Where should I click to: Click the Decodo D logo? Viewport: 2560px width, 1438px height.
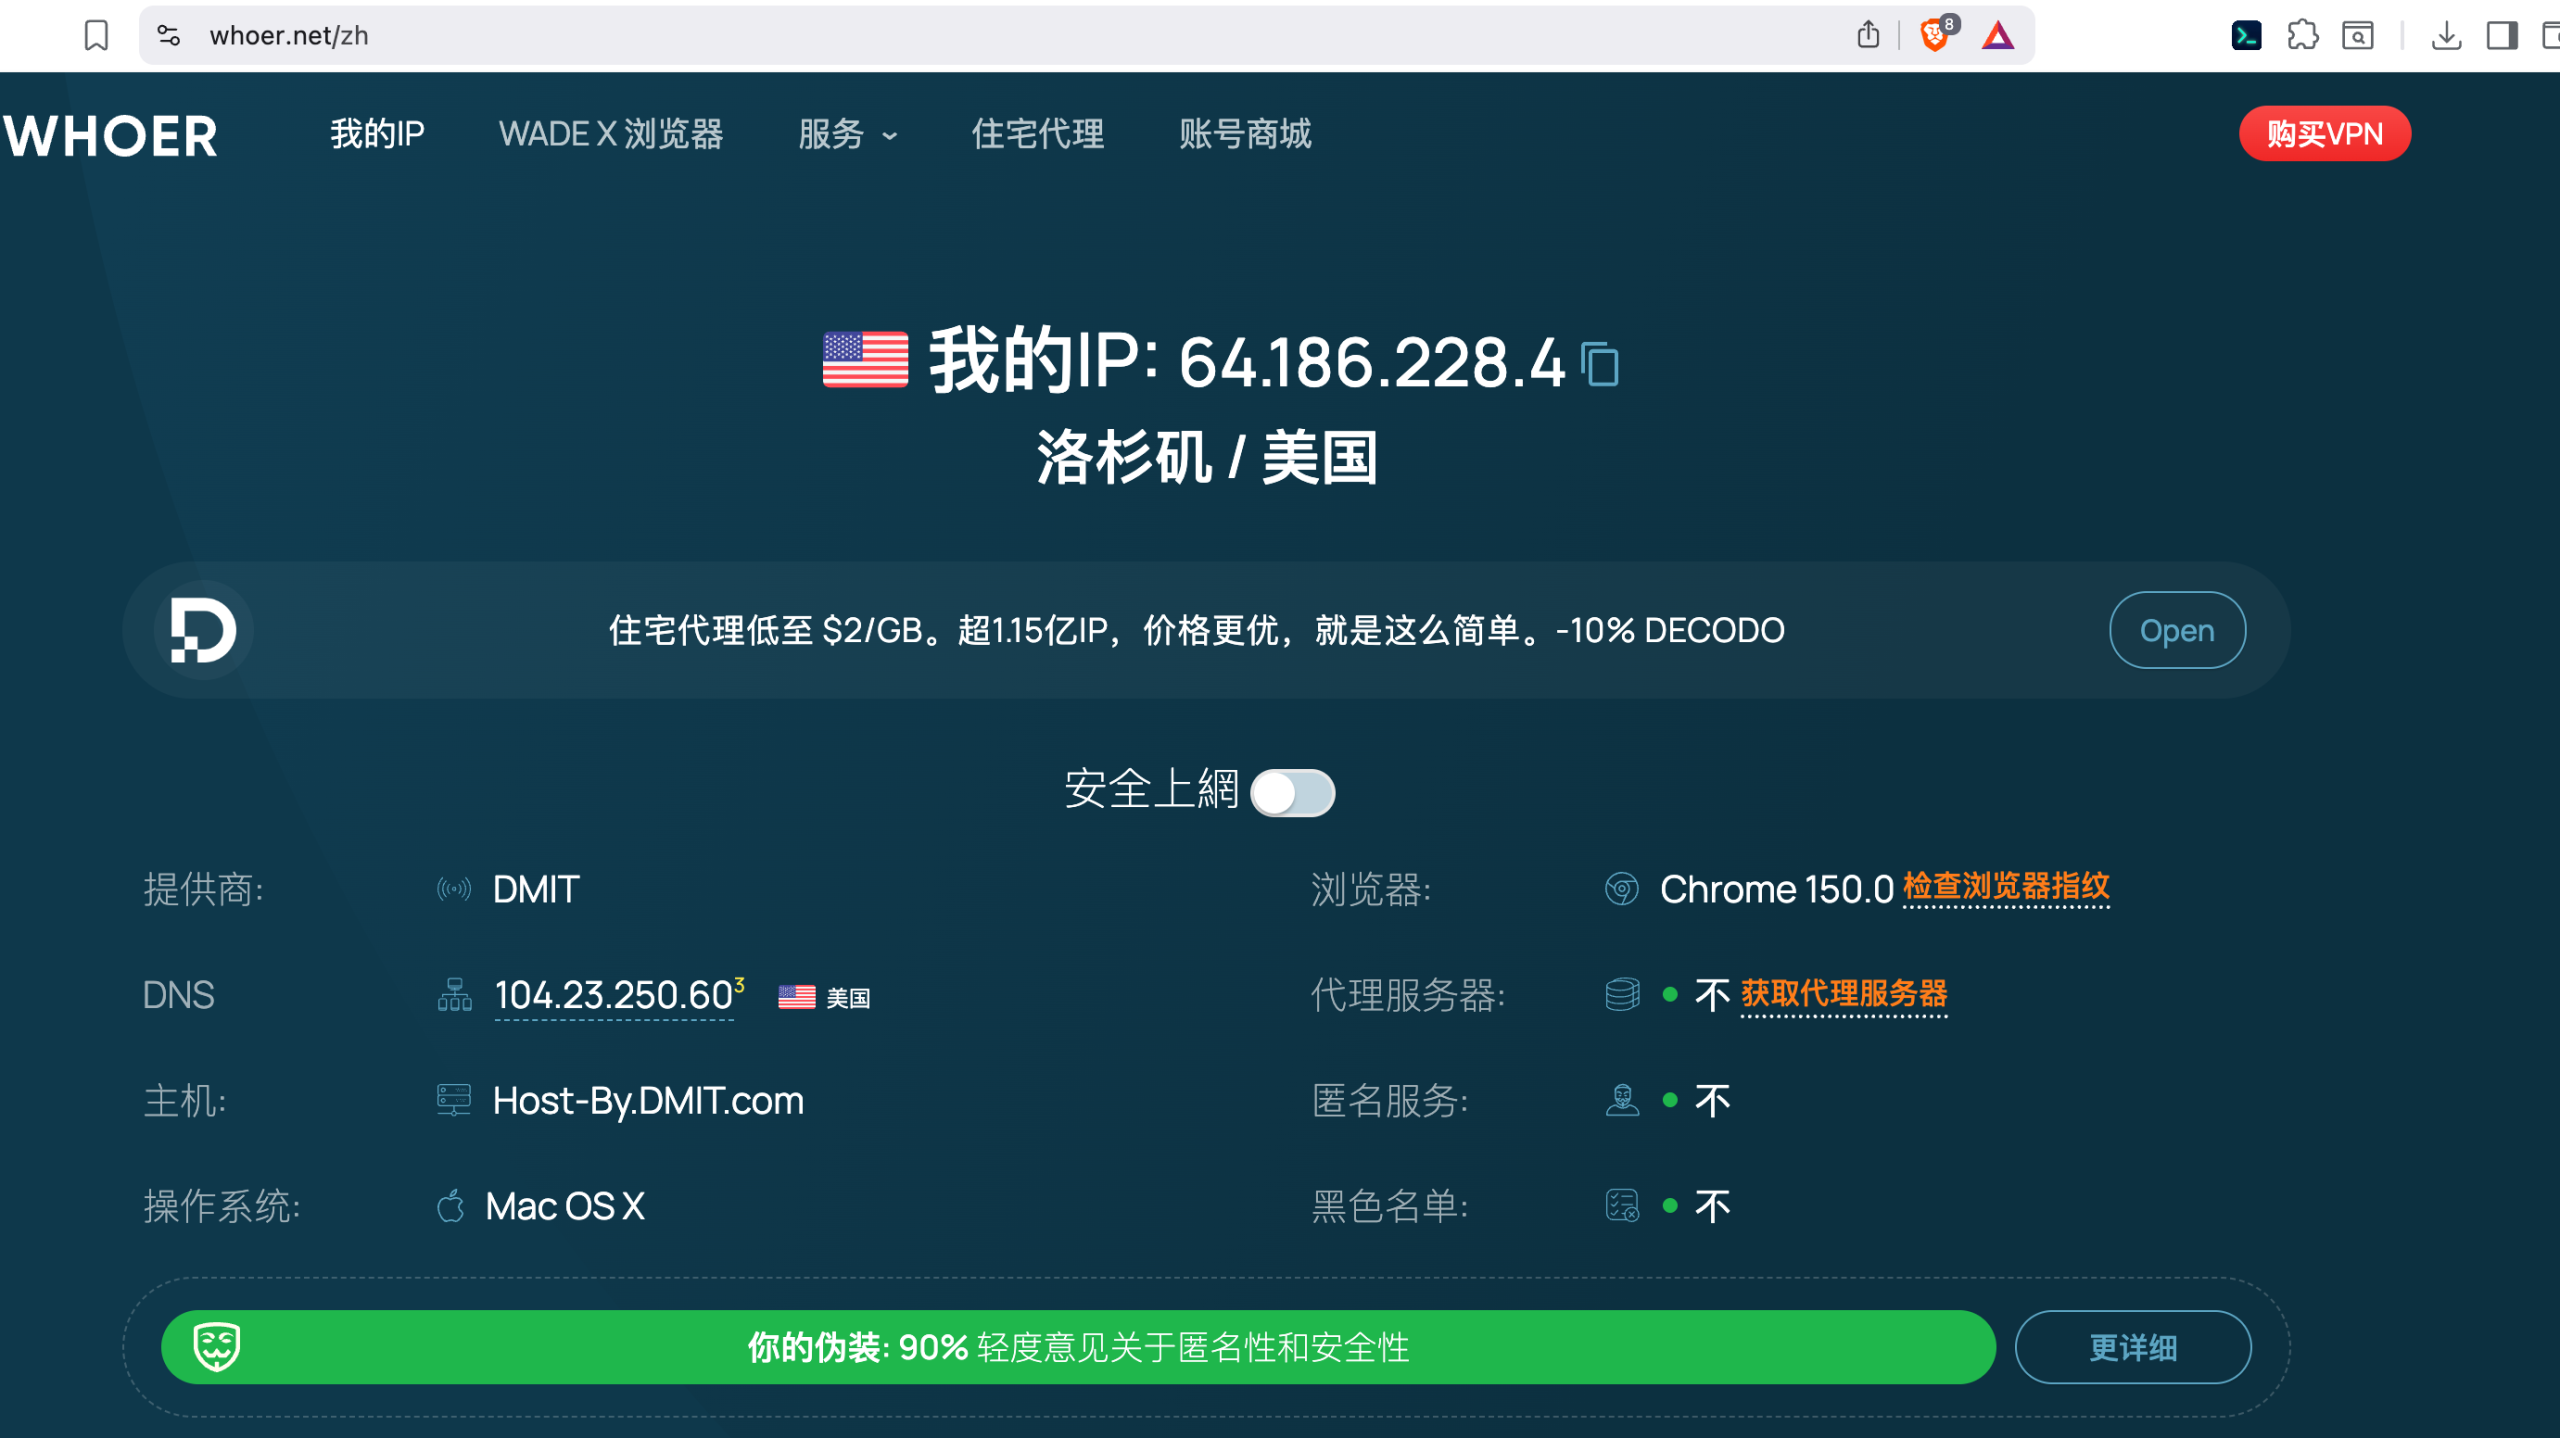coord(203,630)
